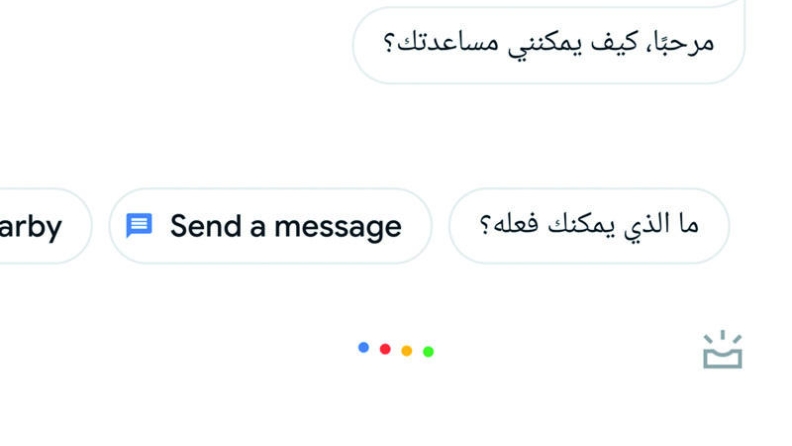Open the Assistant updates tray icon
Screen dimensions: 792x446
(722, 350)
